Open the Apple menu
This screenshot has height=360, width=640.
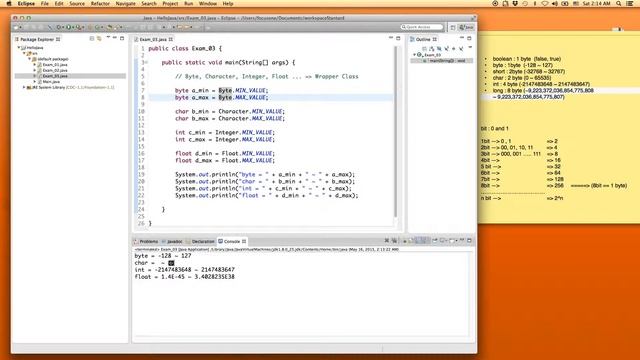tap(9, 4)
